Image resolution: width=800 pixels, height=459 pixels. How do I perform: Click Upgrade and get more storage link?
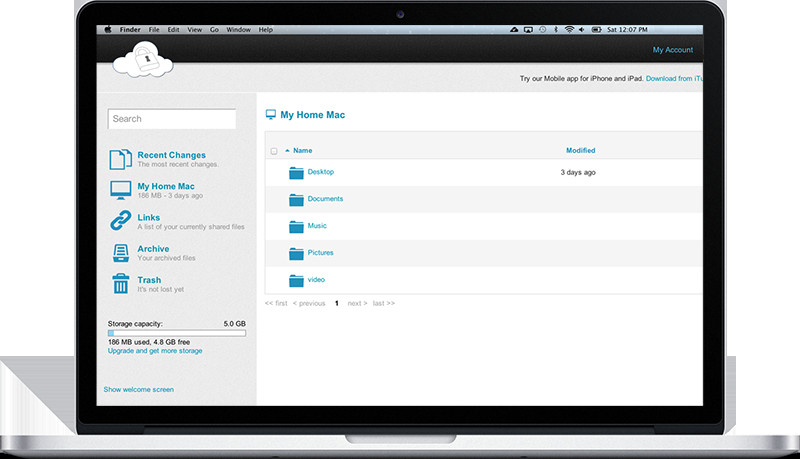coord(155,351)
